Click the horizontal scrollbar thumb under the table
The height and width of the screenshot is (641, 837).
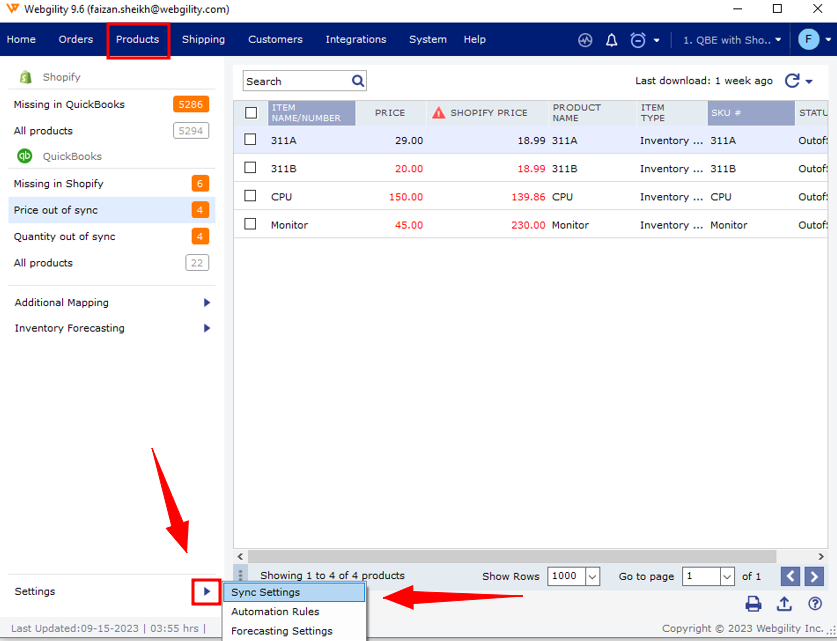coord(511,556)
